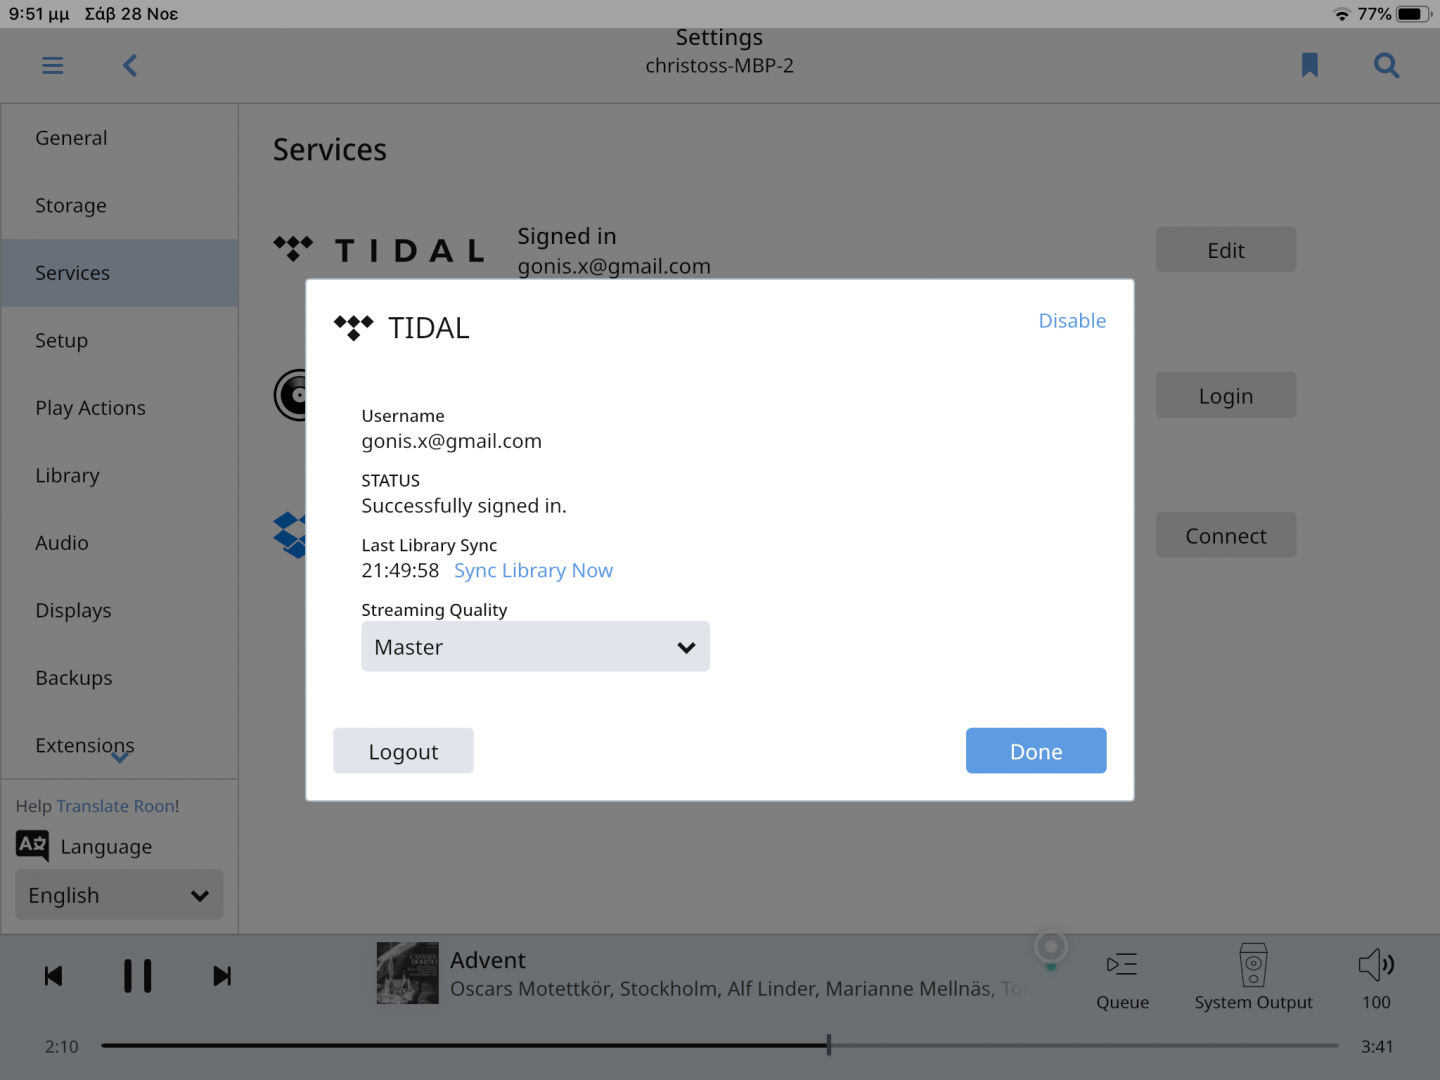Click the Disable TIDAL link
Screen dimensions: 1440x1080
[1072, 321]
